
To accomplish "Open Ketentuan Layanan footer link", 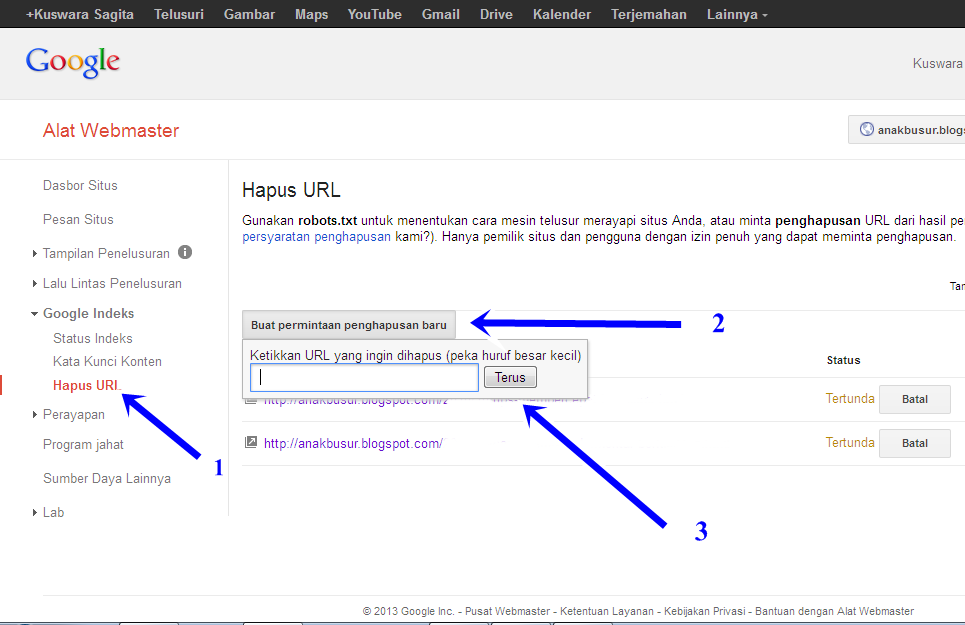I will click(606, 611).
